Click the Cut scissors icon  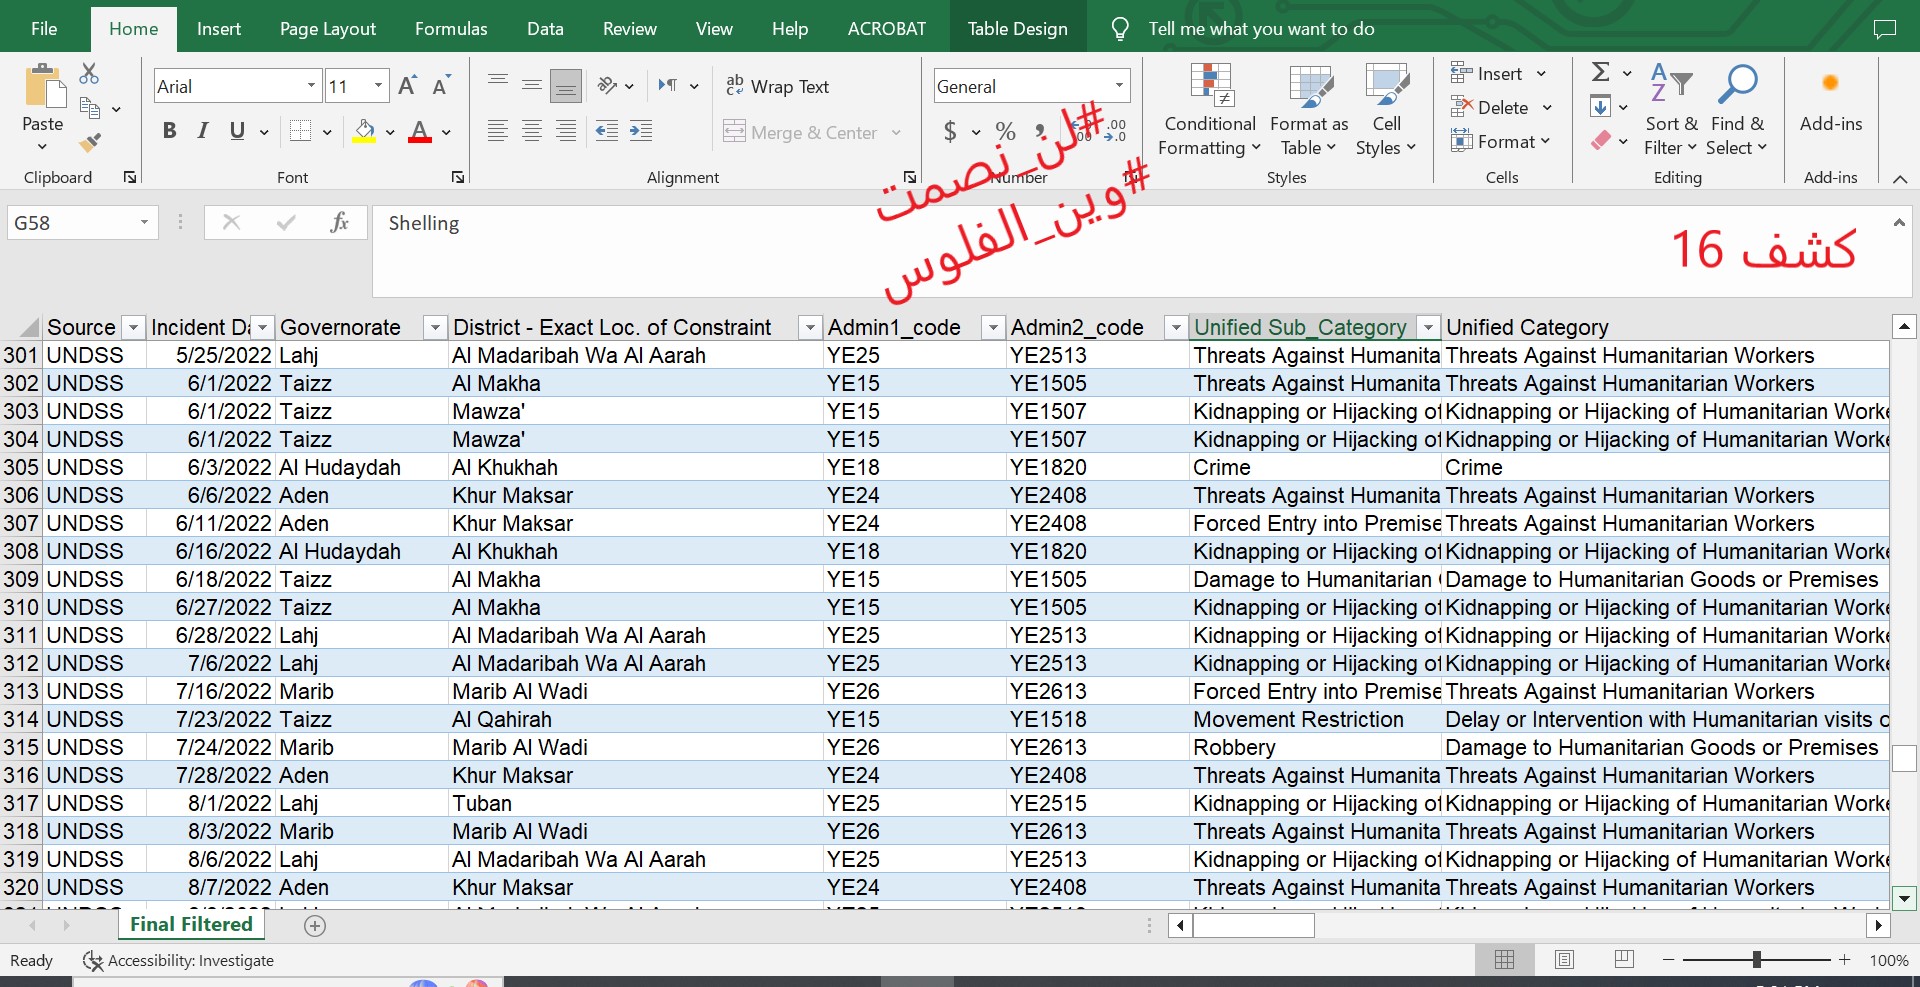coord(89,73)
